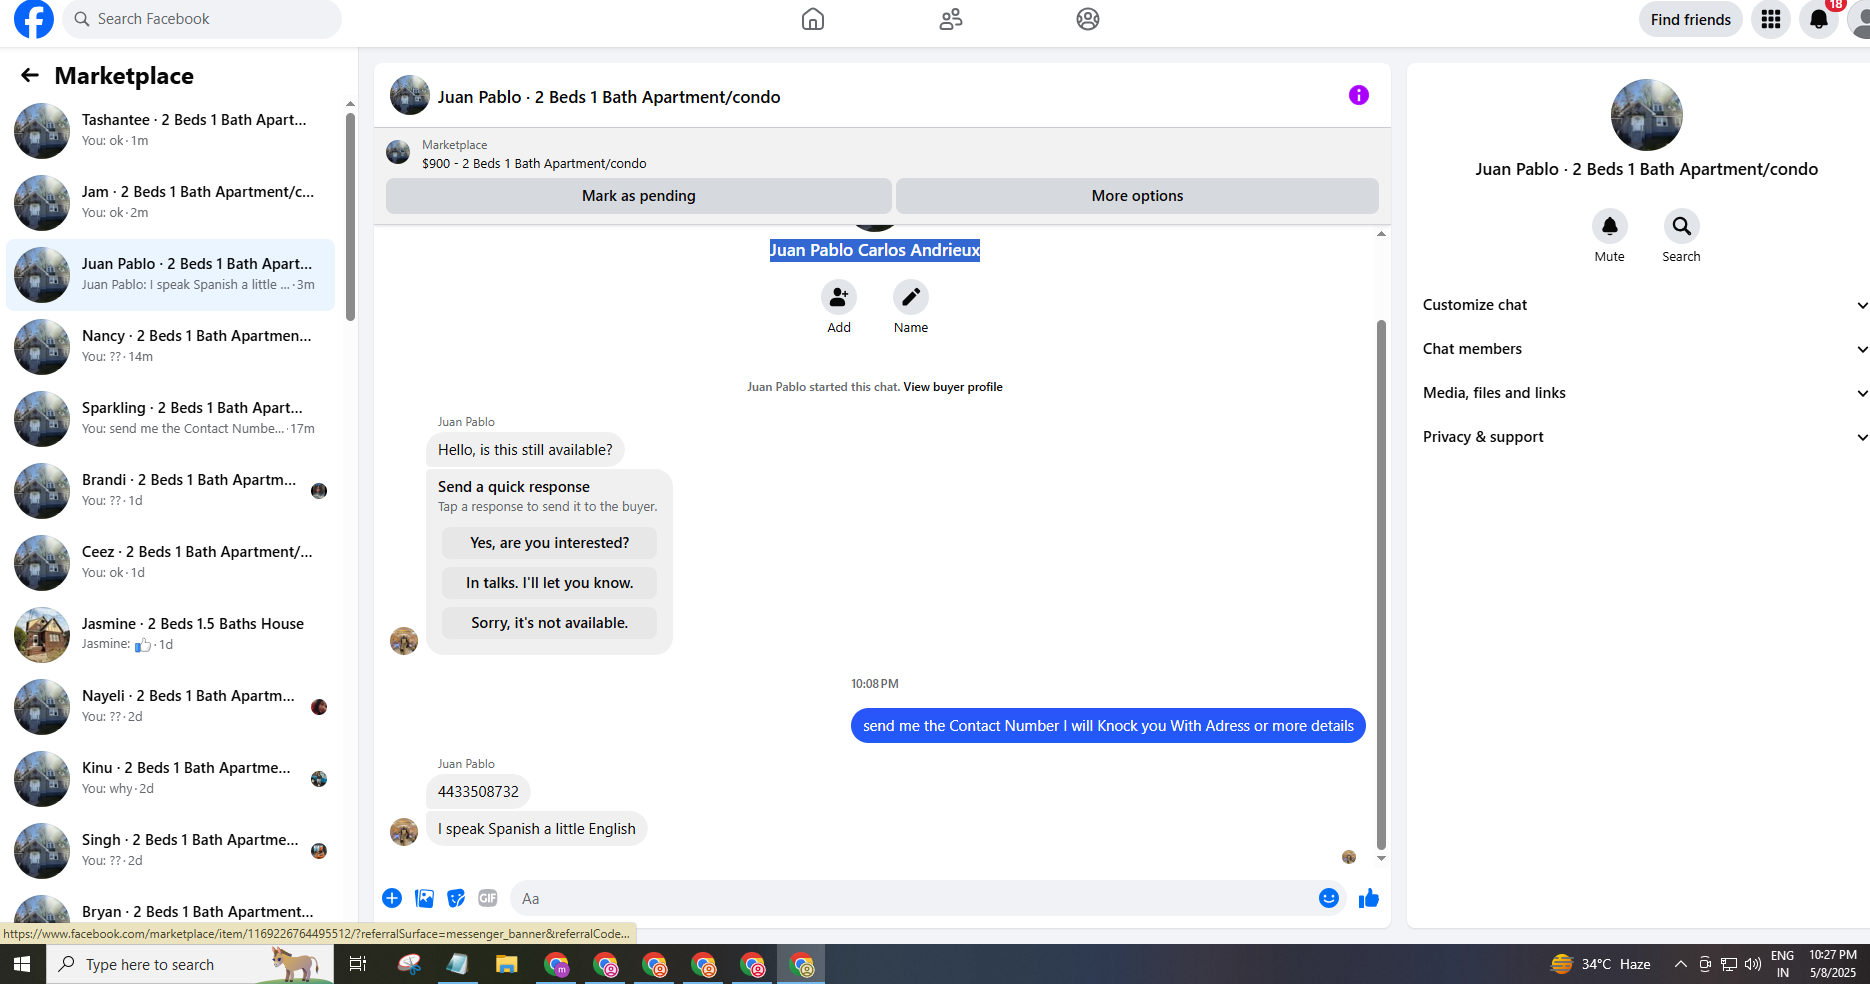Open Singh conversation
This screenshot has width=1870, height=984.
coord(171,851)
